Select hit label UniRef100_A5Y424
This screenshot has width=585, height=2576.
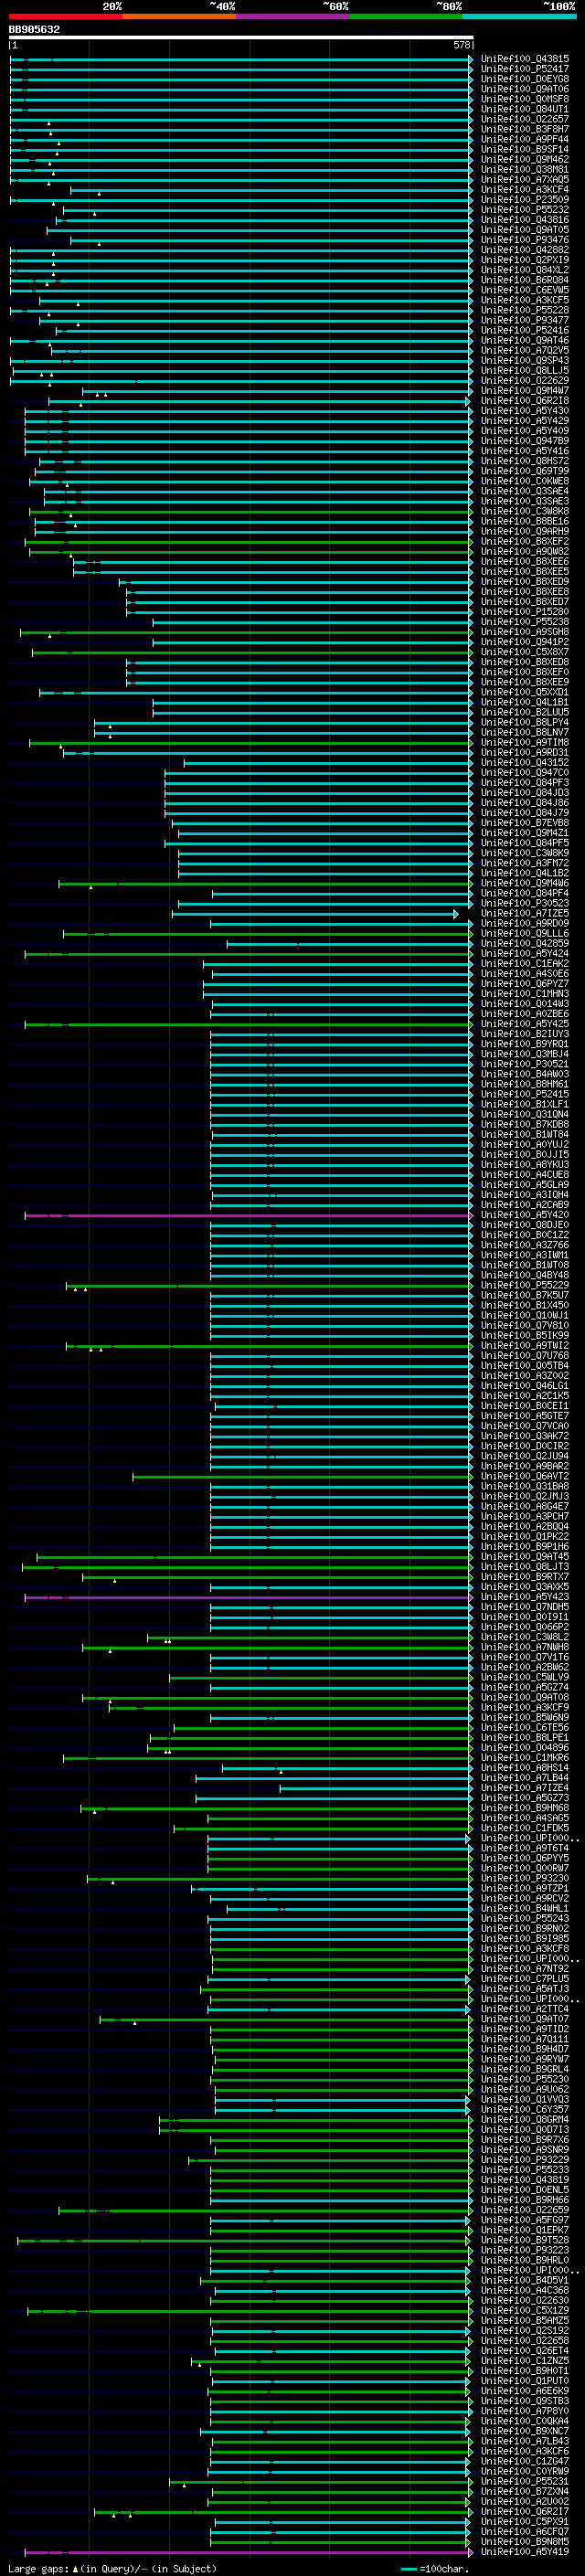(525, 953)
